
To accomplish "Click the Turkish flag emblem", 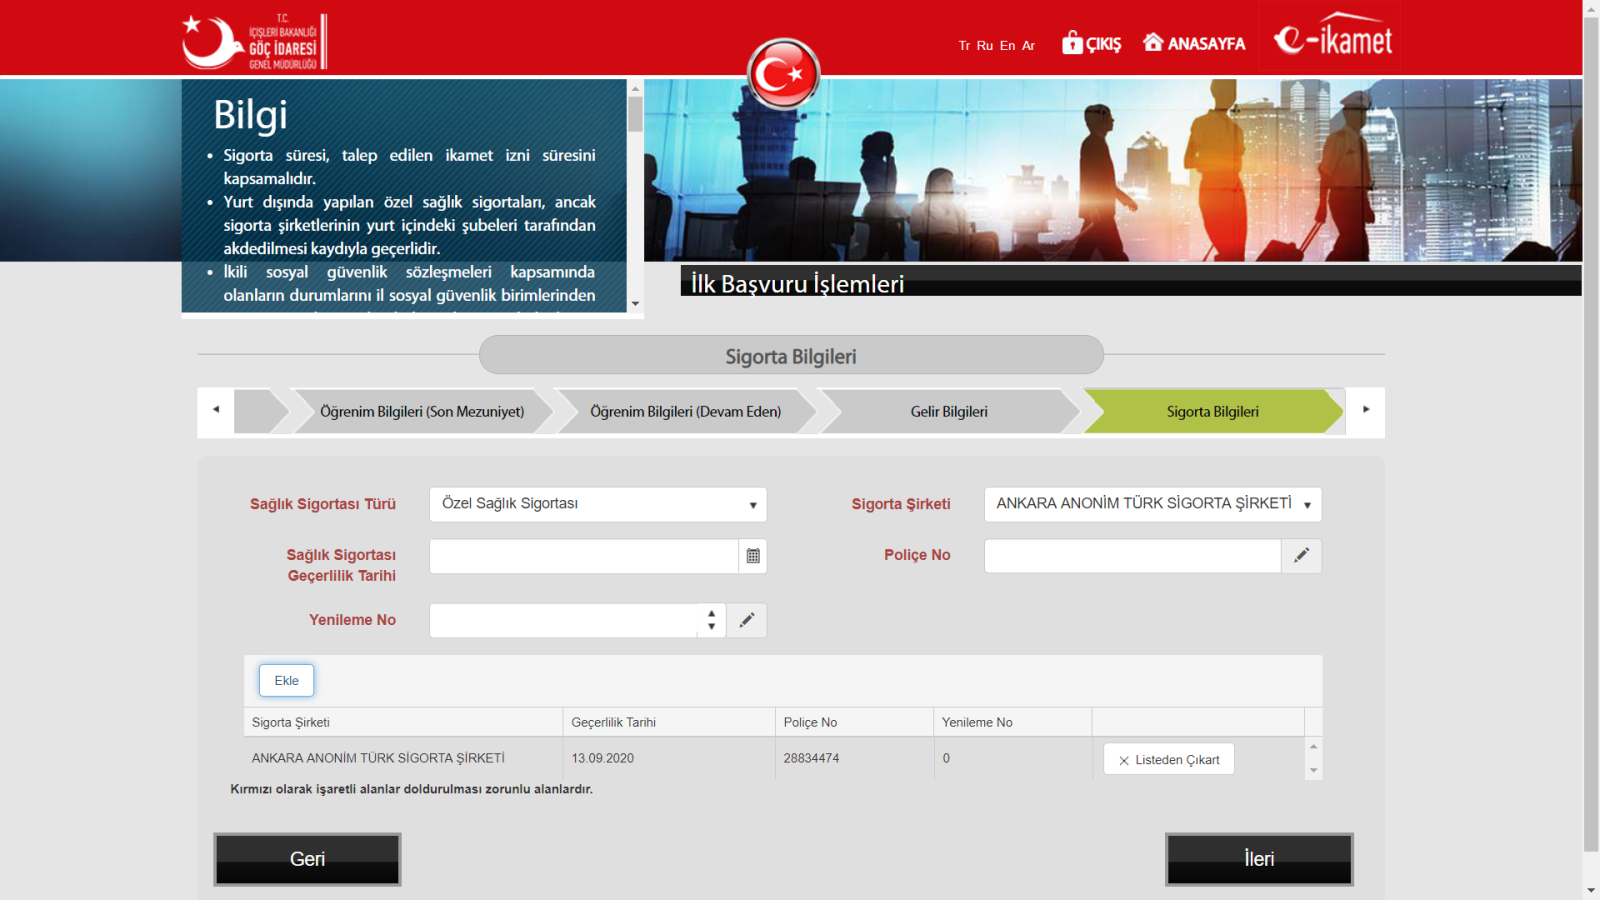I will (x=783, y=73).
